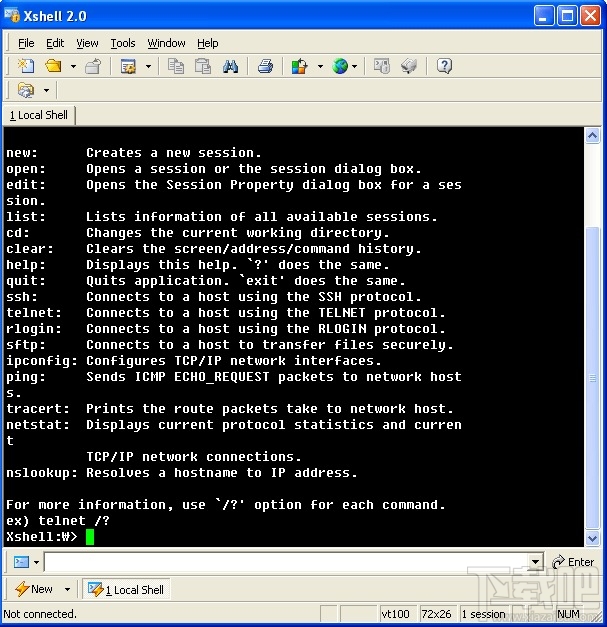This screenshot has height=627, width=607.
Task: Click the Disconnect toolbar icon
Action: point(93,66)
